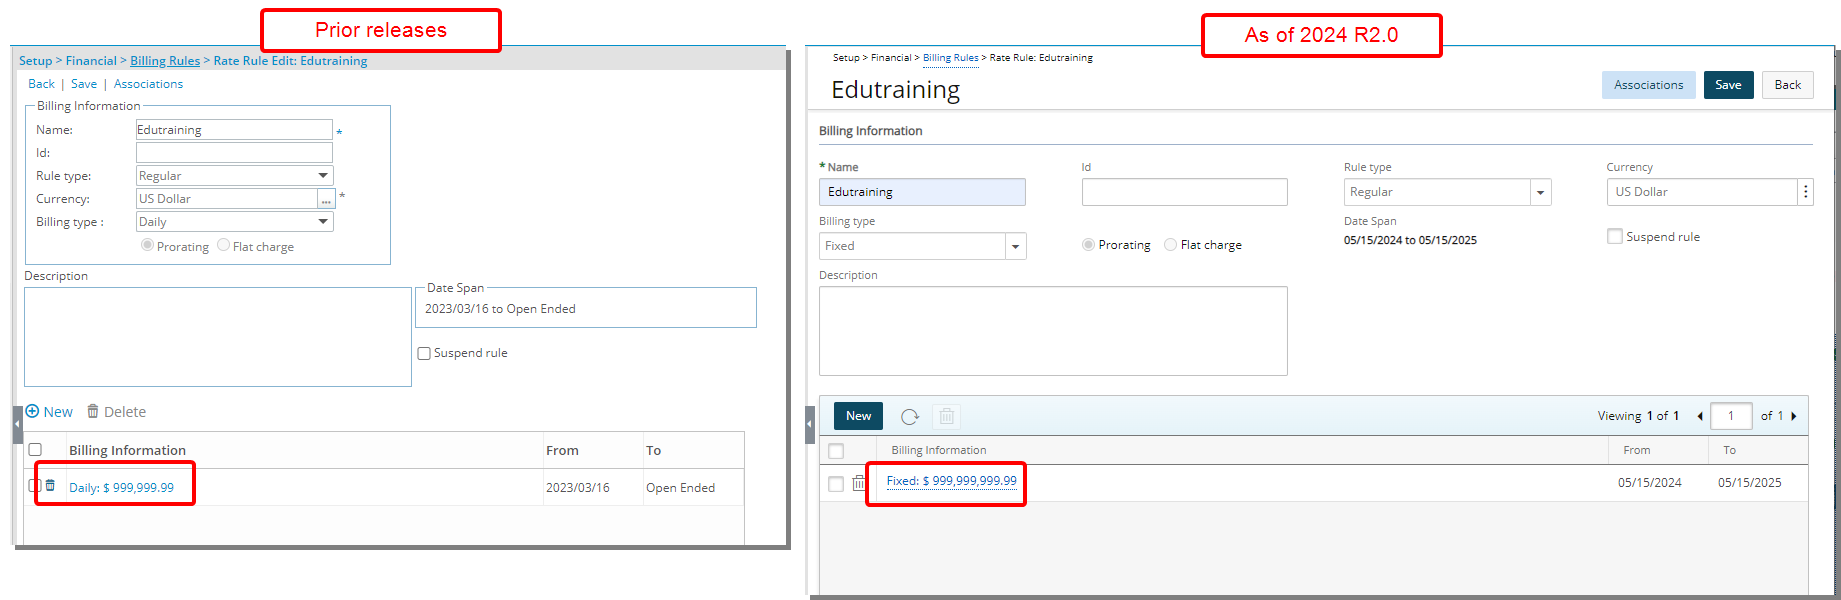The image size is (1841, 600).
Task: Click the Delete trash icon above the prior release table
Action: click(x=93, y=411)
